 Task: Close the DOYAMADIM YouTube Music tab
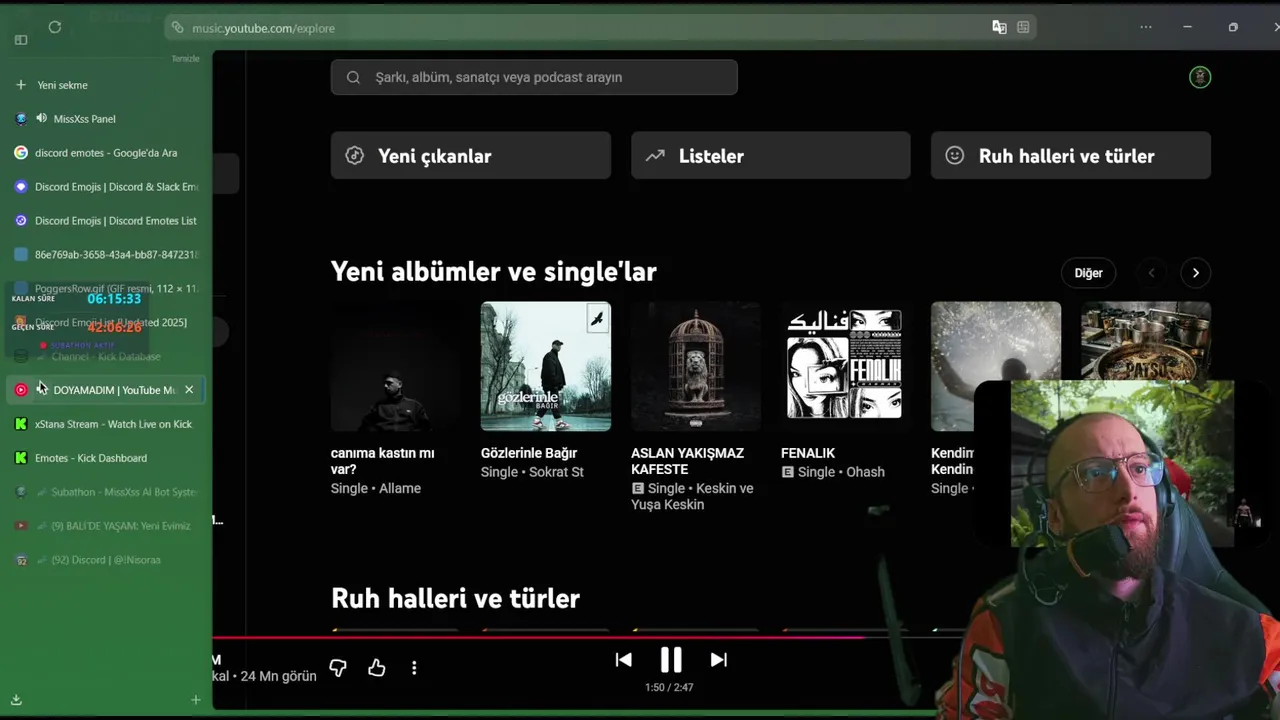(189, 390)
